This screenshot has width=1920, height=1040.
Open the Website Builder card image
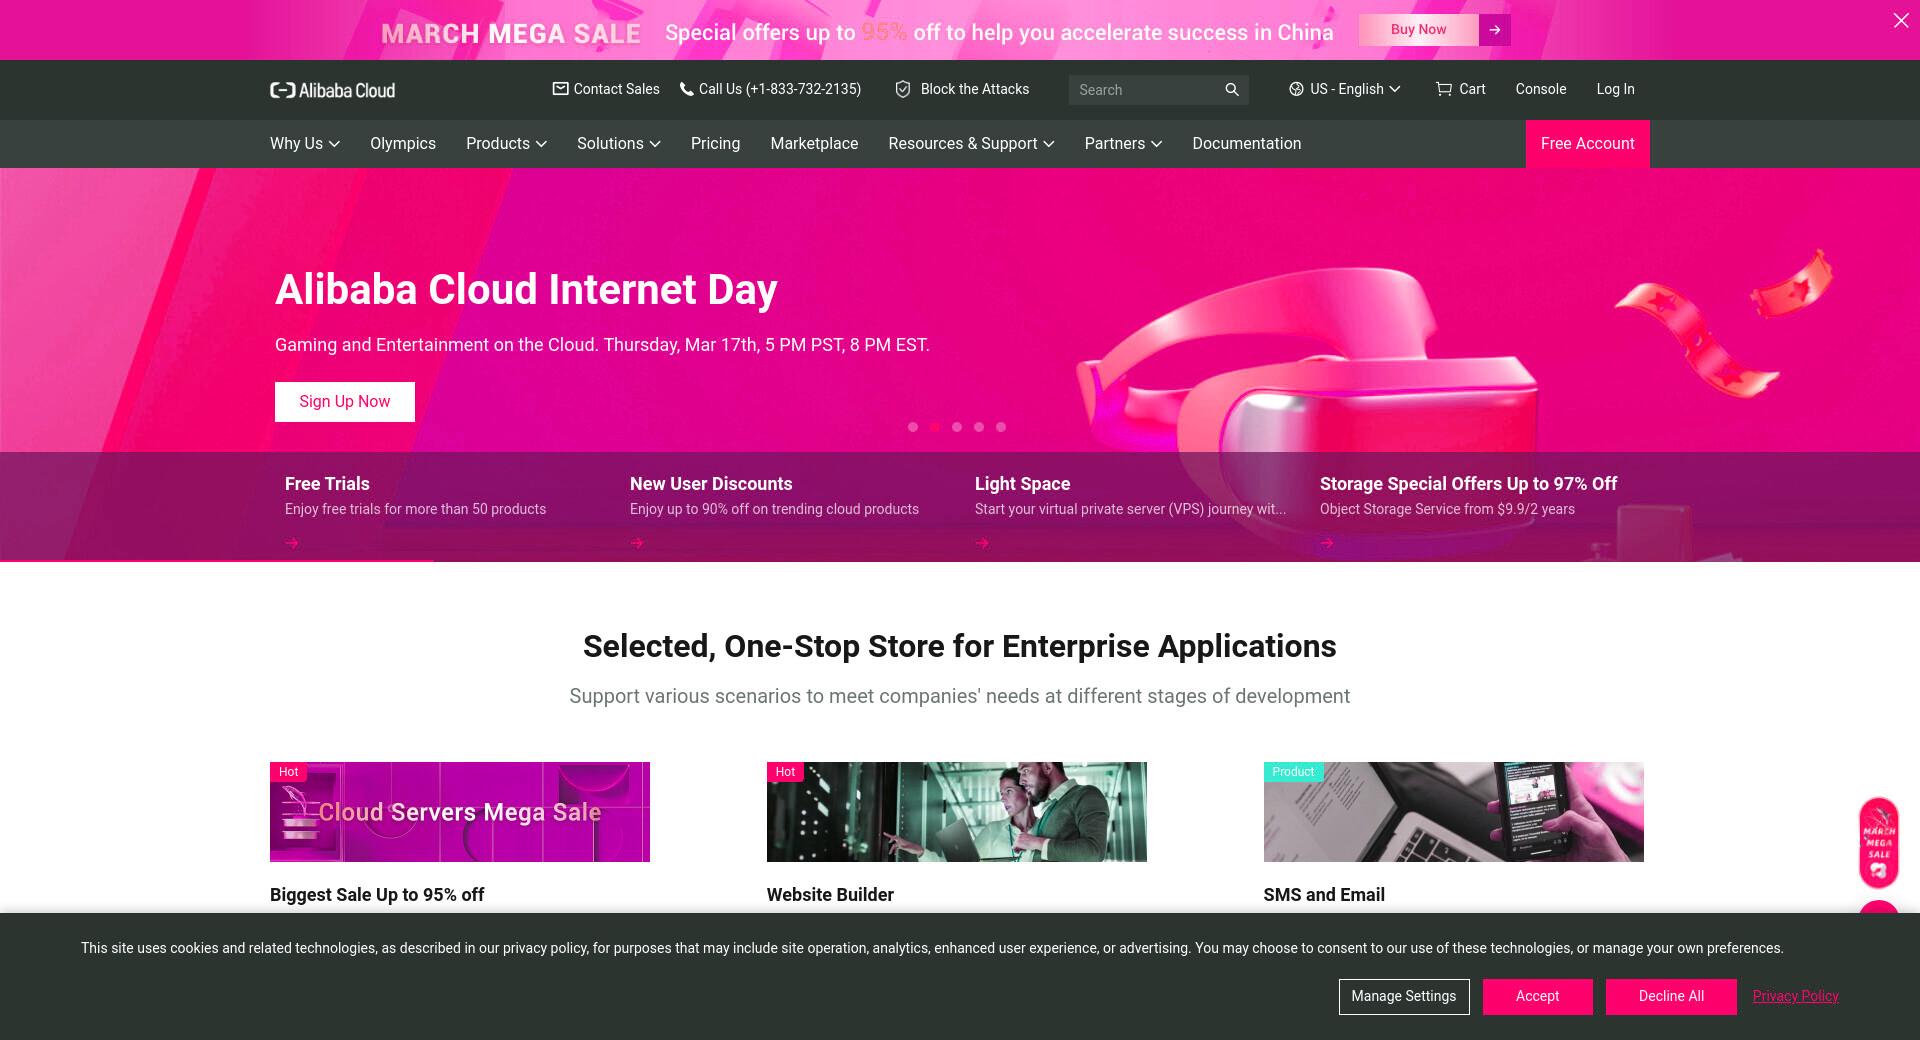(957, 812)
